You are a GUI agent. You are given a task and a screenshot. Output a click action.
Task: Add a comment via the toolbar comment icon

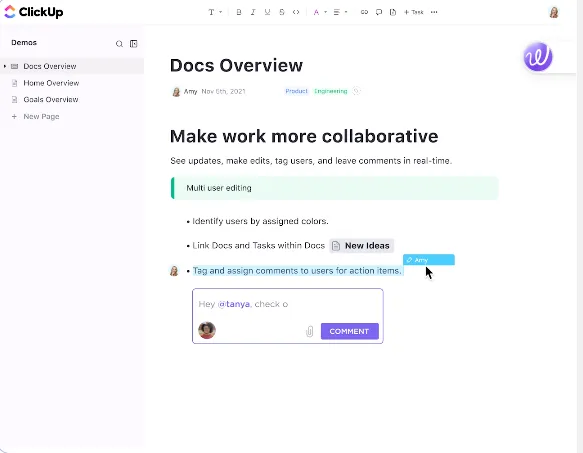(379, 12)
